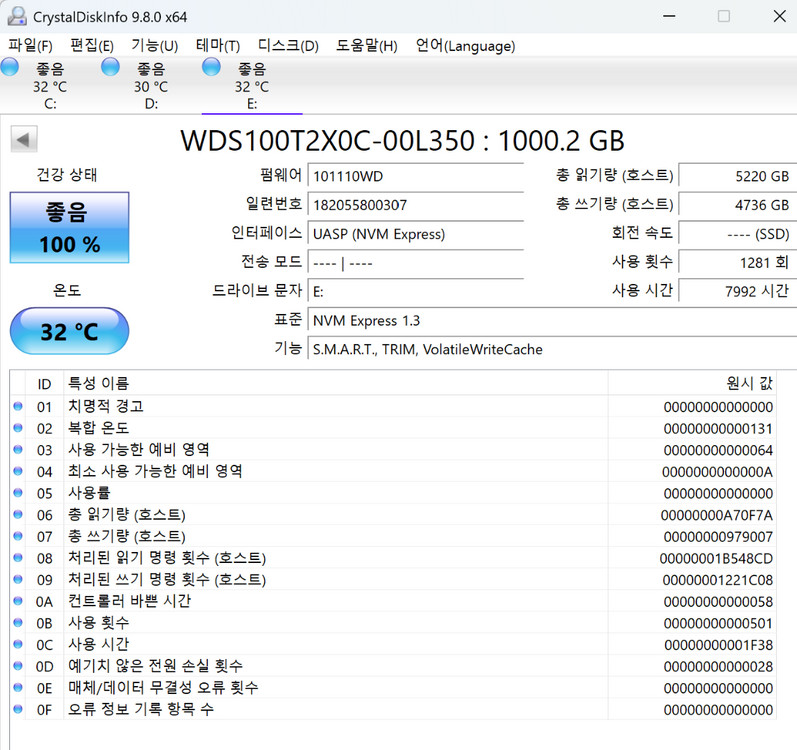
Task: Click the 원시 값 column header
Action: tap(692, 384)
